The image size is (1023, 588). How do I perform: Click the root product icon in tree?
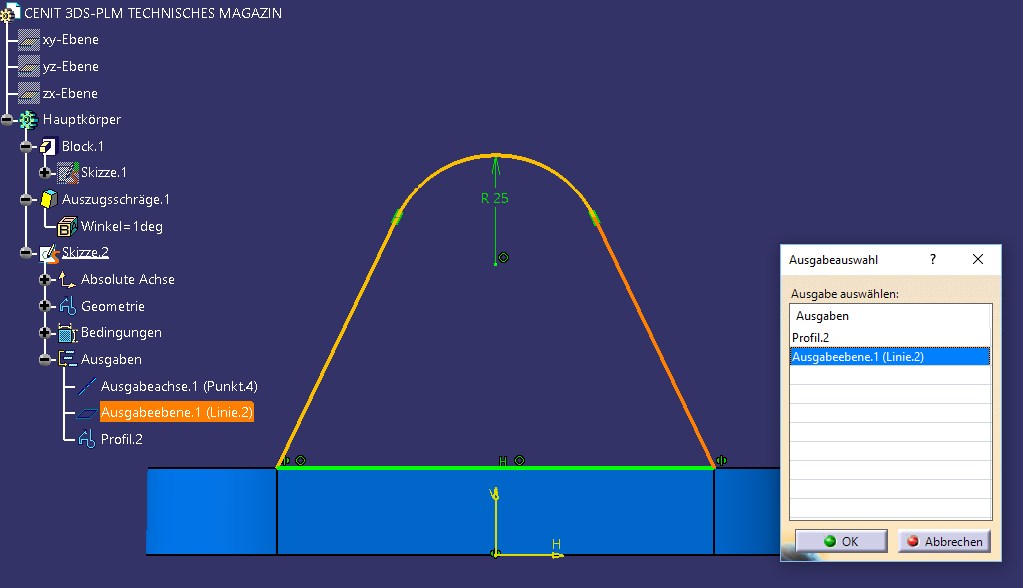[9, 12]
